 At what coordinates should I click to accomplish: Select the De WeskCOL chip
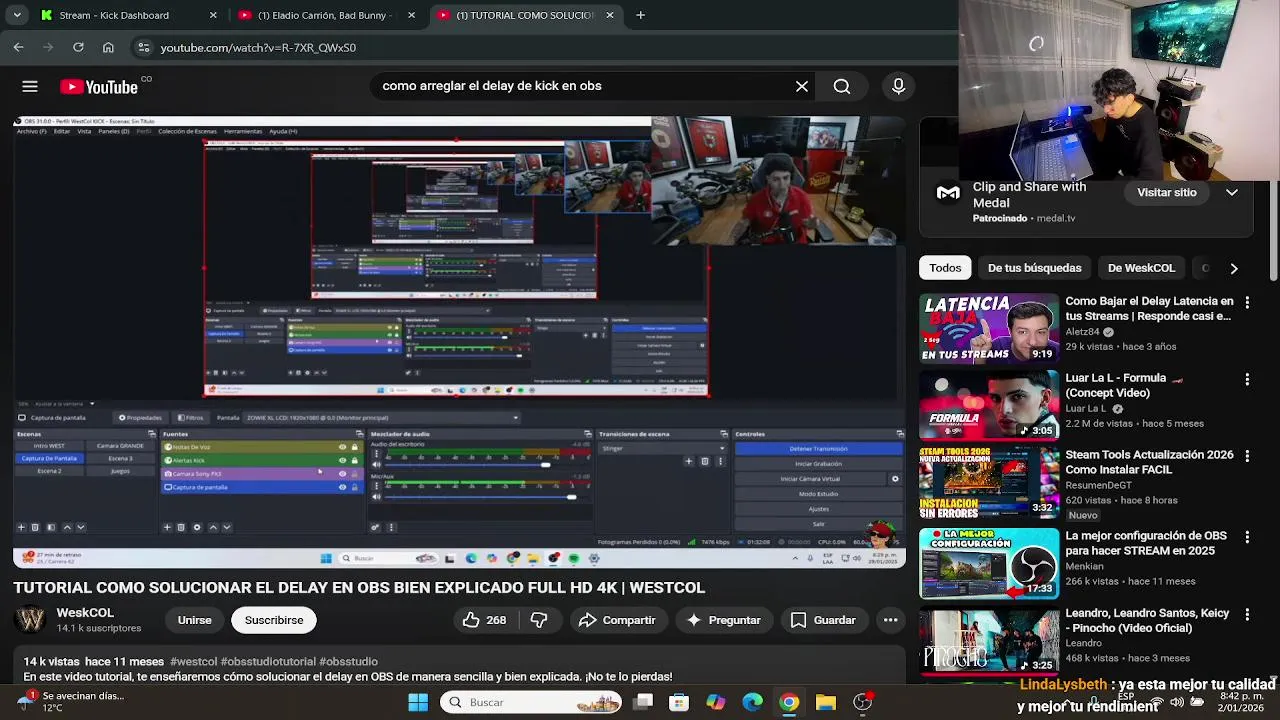tap(1141, 268)
